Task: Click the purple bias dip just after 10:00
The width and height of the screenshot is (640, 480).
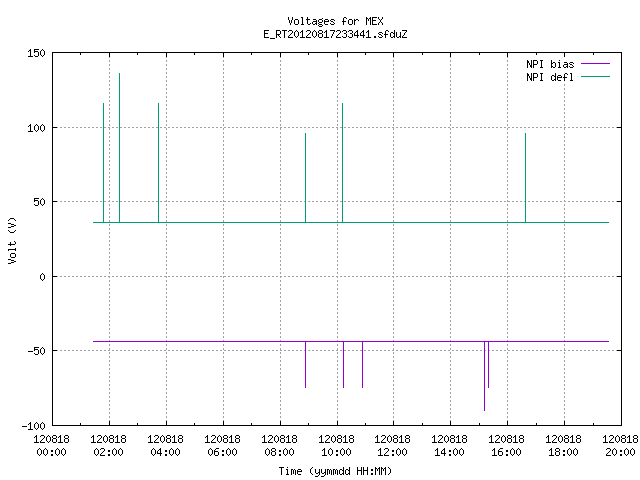Action: point(343,364)
